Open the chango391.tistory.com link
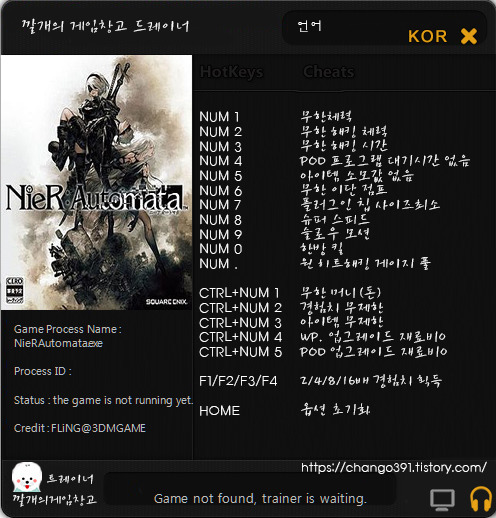The width and height of the screenshot is (496, 518). [394, 467]
